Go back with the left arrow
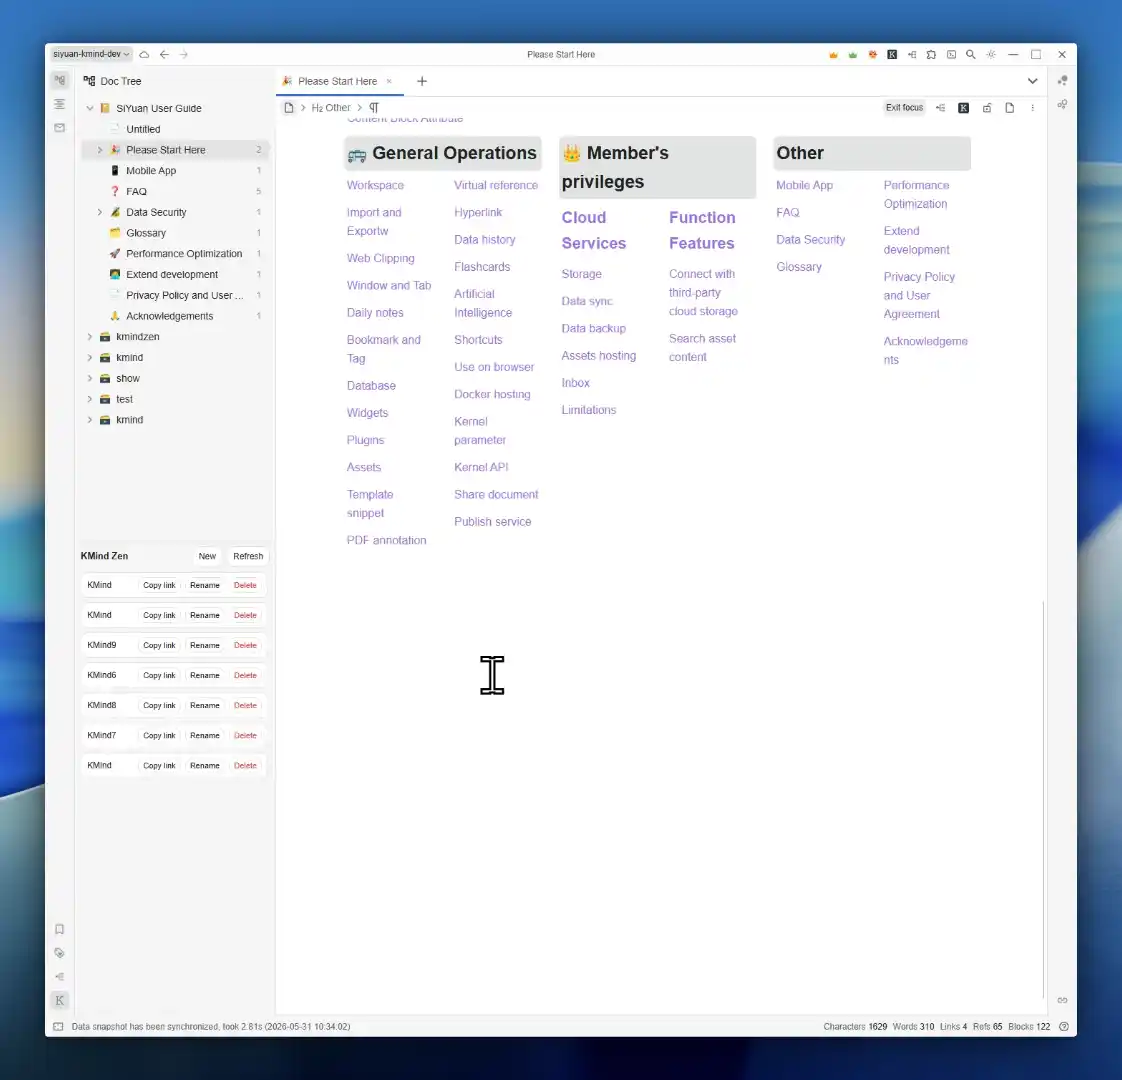The height and width of the screenshot is (1080, 1122). coord(164,54)
